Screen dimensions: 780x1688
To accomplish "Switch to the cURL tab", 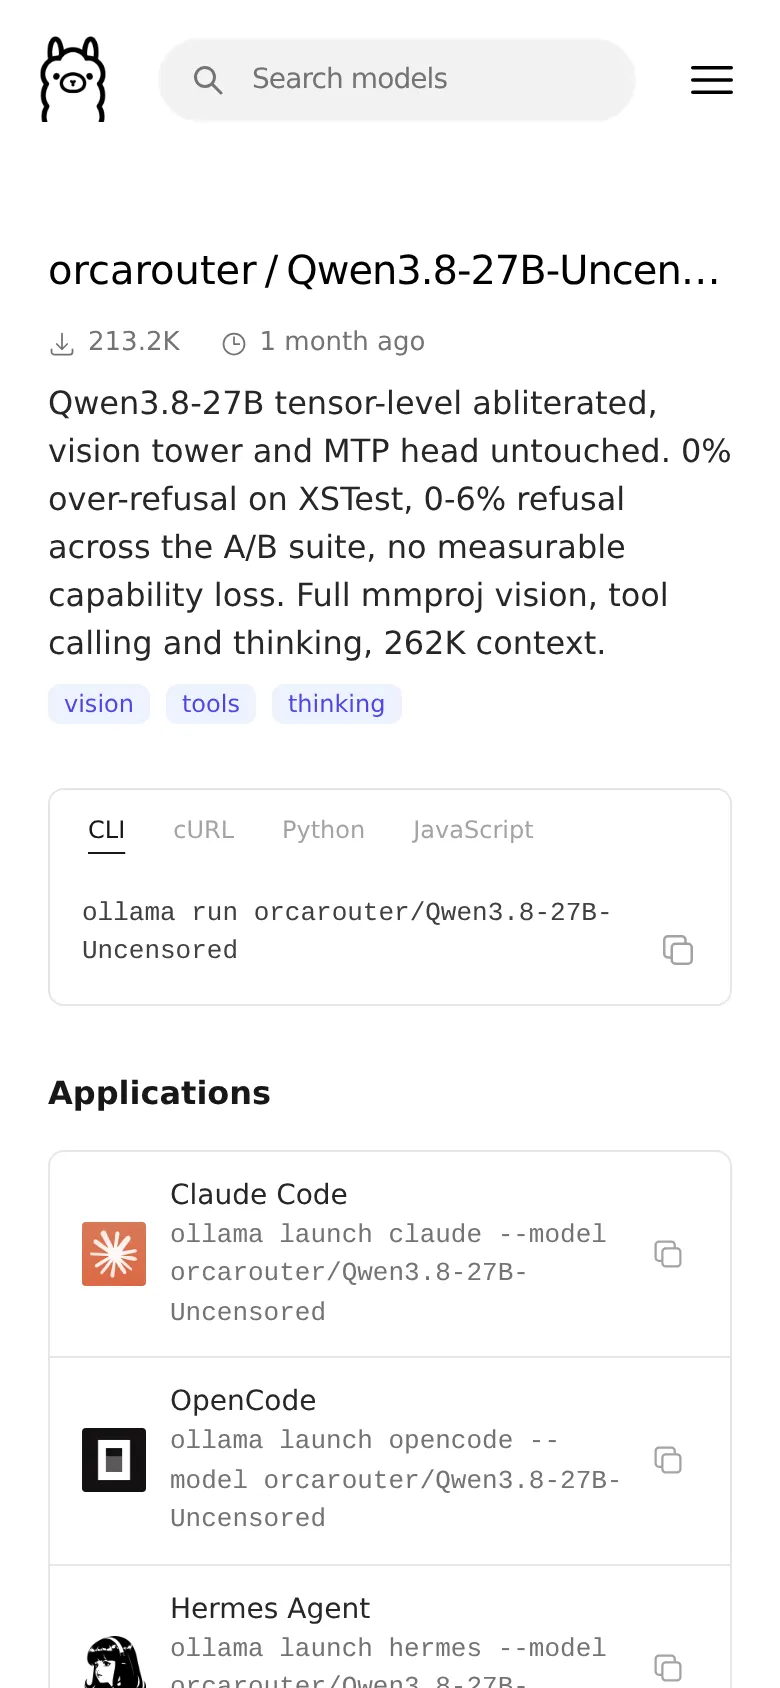I will [204, 830].
